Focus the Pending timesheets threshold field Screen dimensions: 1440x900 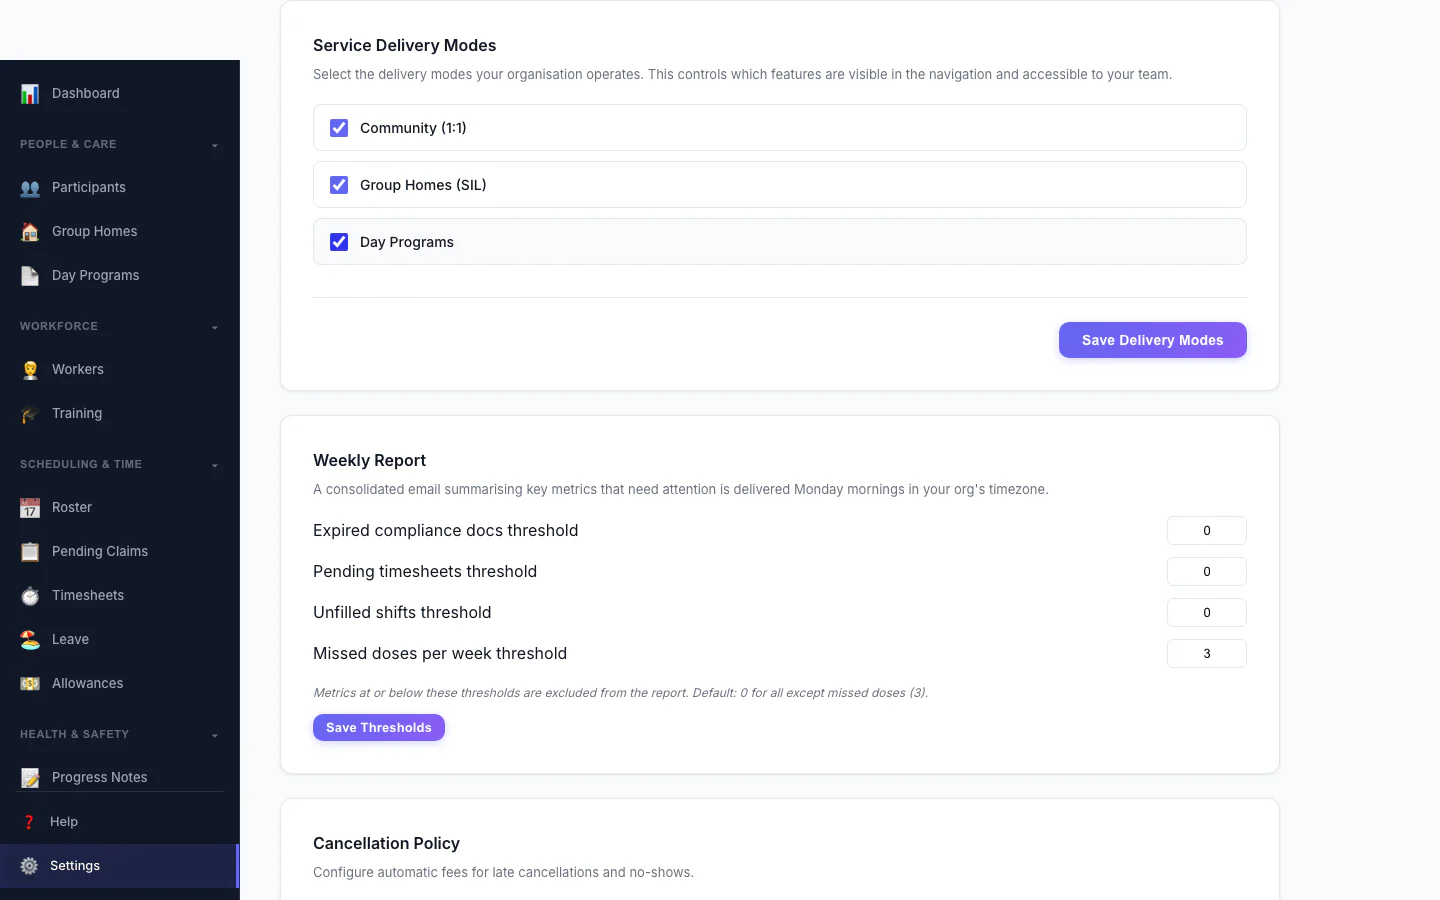(1207, 572)
